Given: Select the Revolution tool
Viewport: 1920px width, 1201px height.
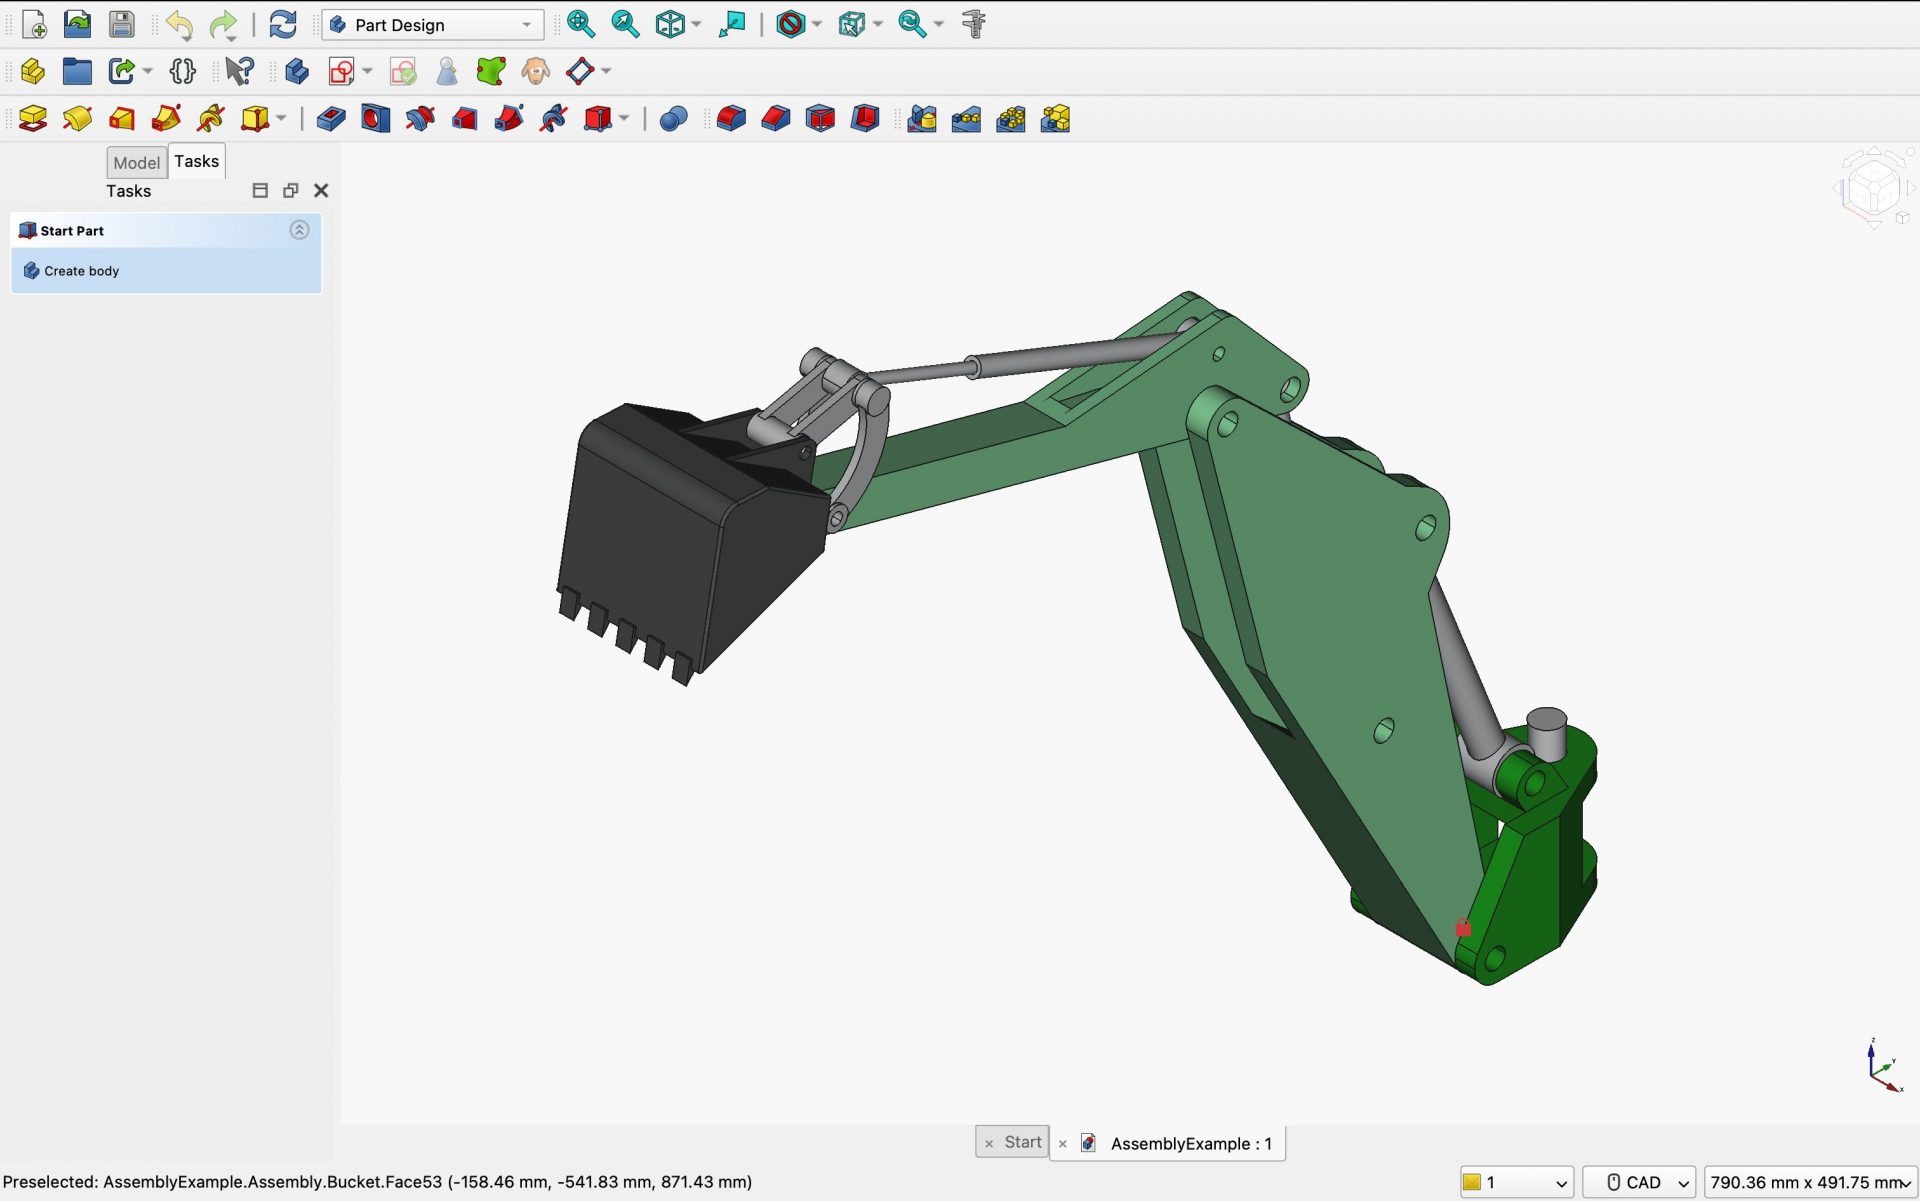Looking at the screenshot, I should [x=78, y=118].
